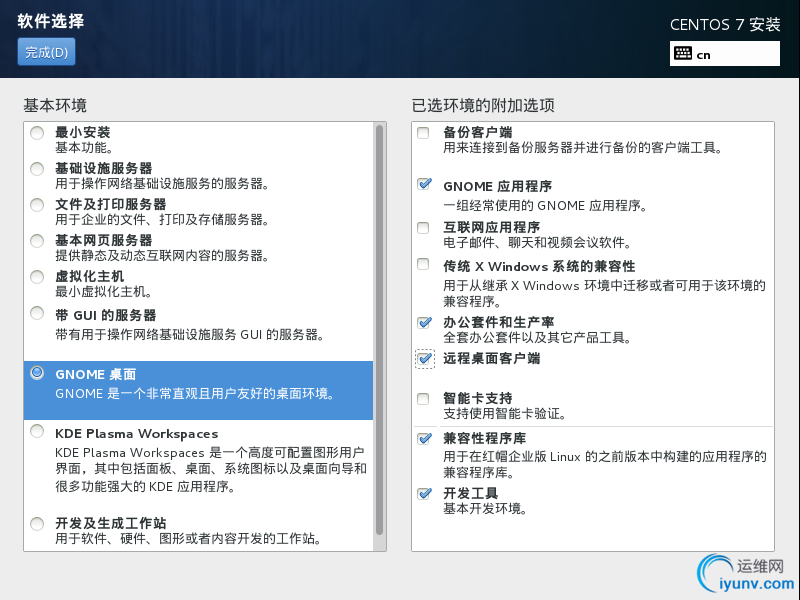The width and height of the screenshot is (800, 600).
Task: Click description 用于操作网络基础设施服务的服务器。
Action: [162, 184]
